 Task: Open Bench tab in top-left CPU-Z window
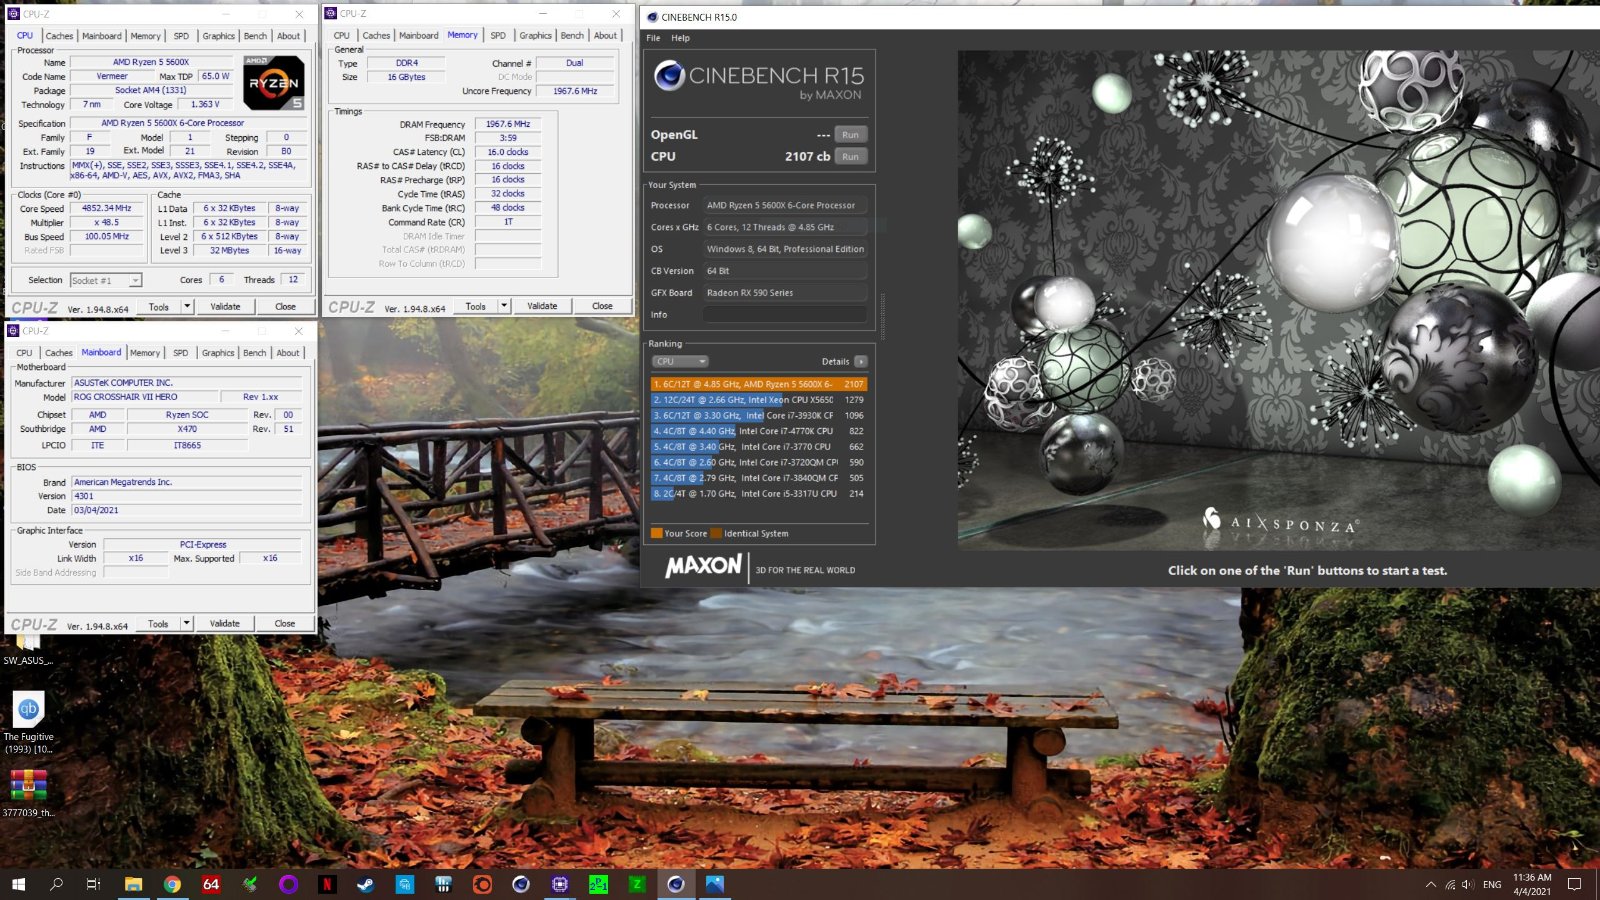coord(255,36)
